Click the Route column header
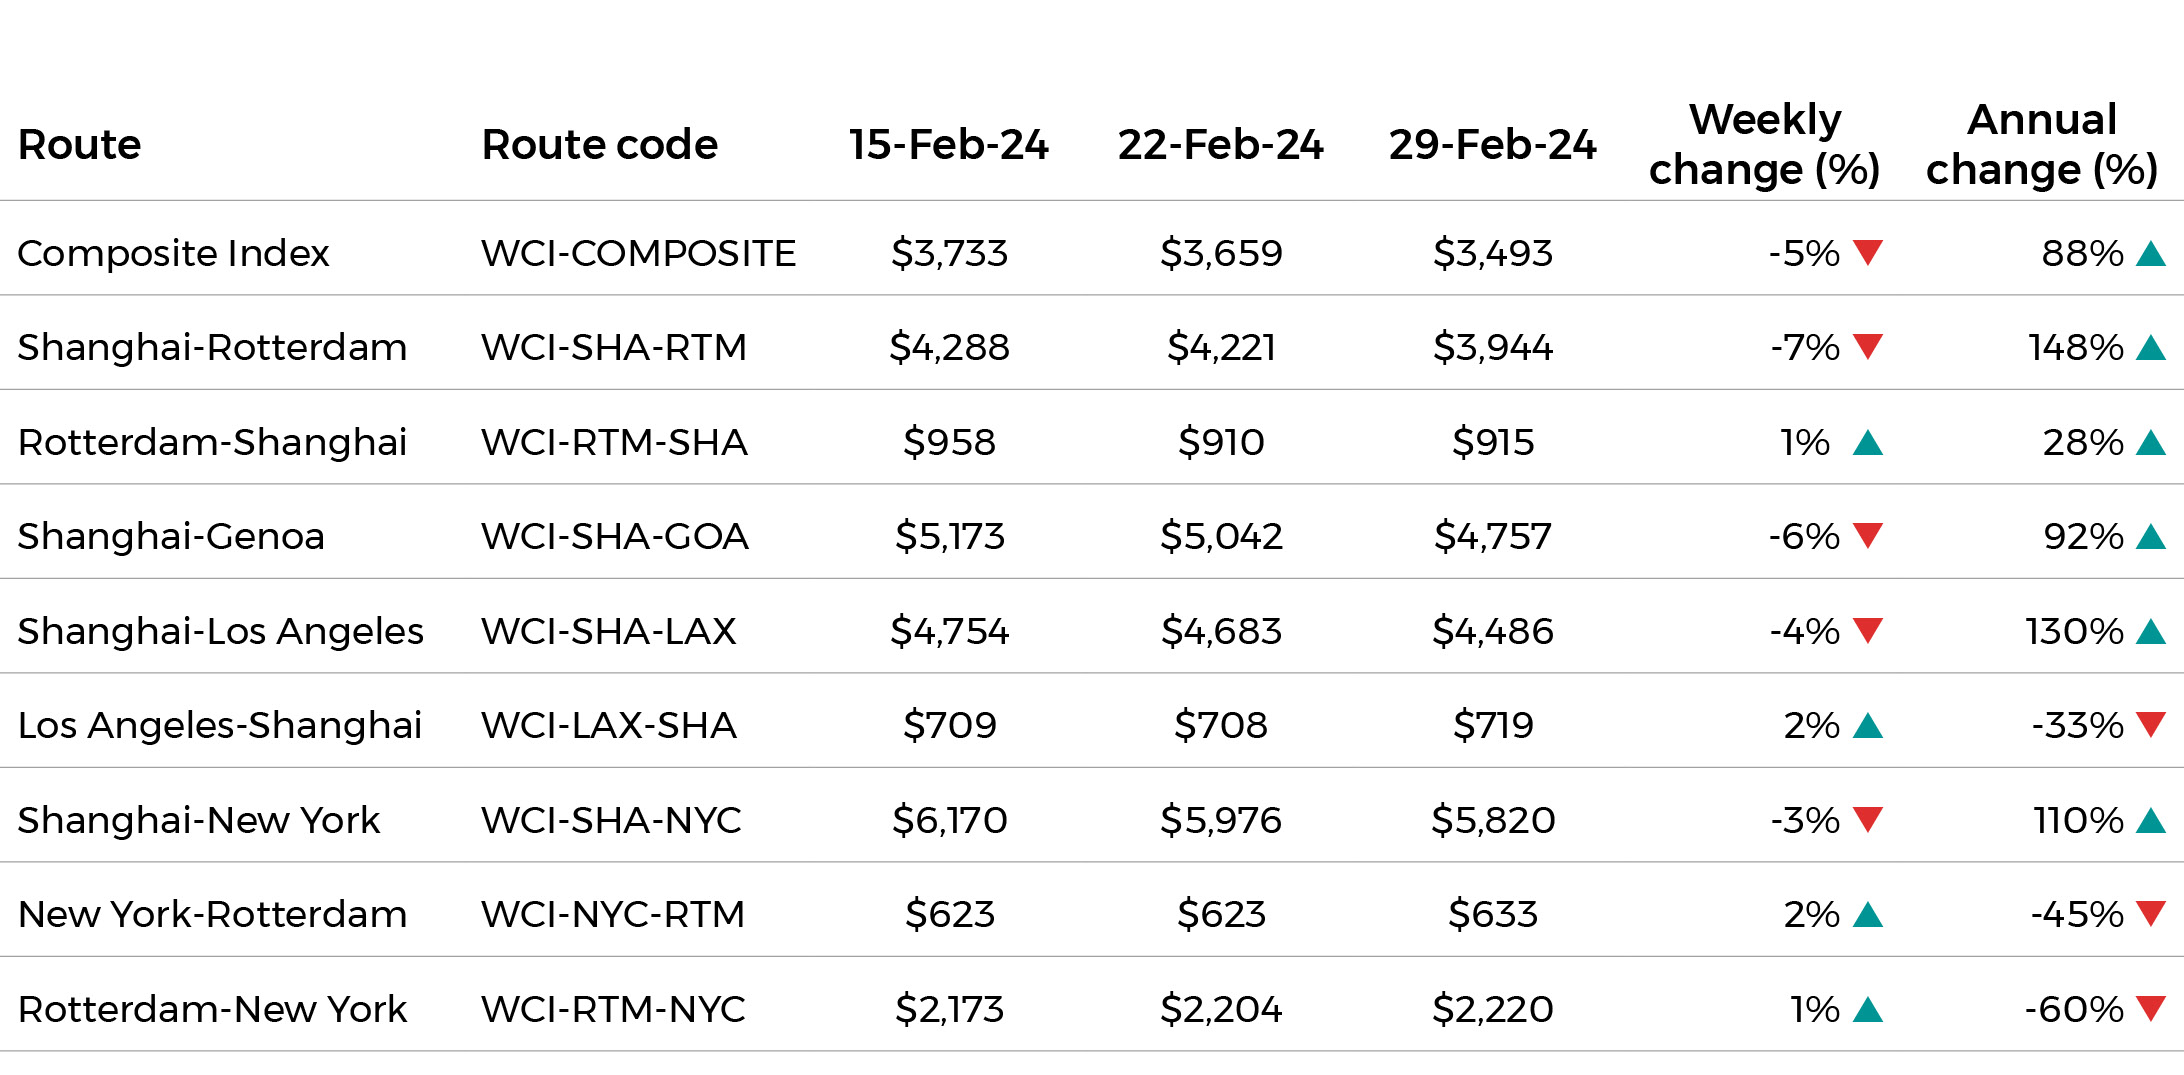This screenshot has width=2184, height=1075. pyautogui.click(x=80, y=145)
